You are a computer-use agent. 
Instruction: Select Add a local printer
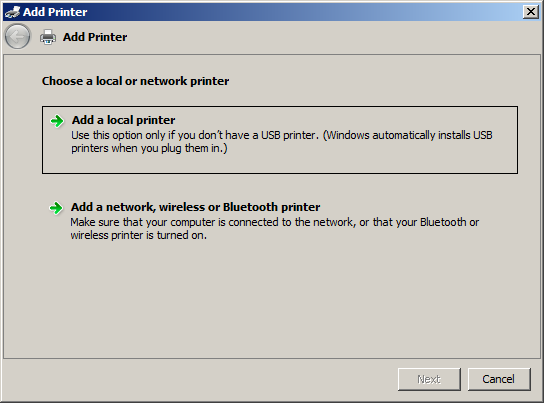coord(123,120)
